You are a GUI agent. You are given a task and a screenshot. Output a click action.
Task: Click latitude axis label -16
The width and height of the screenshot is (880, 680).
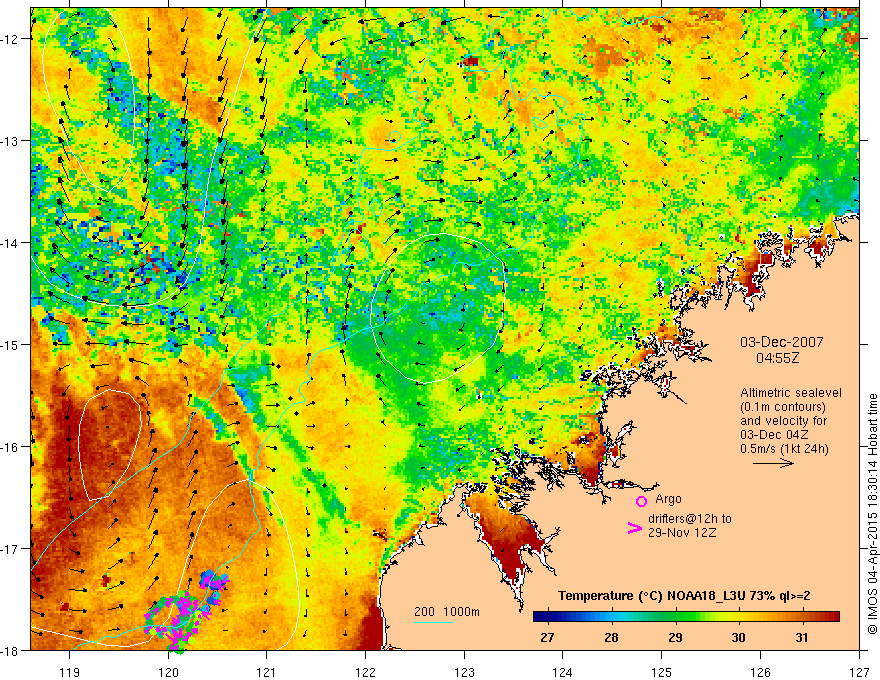click(x=12, y=447)
